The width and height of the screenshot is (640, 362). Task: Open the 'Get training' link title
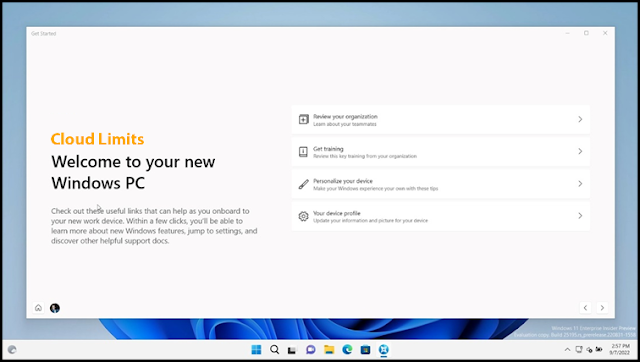click(328, 149)
